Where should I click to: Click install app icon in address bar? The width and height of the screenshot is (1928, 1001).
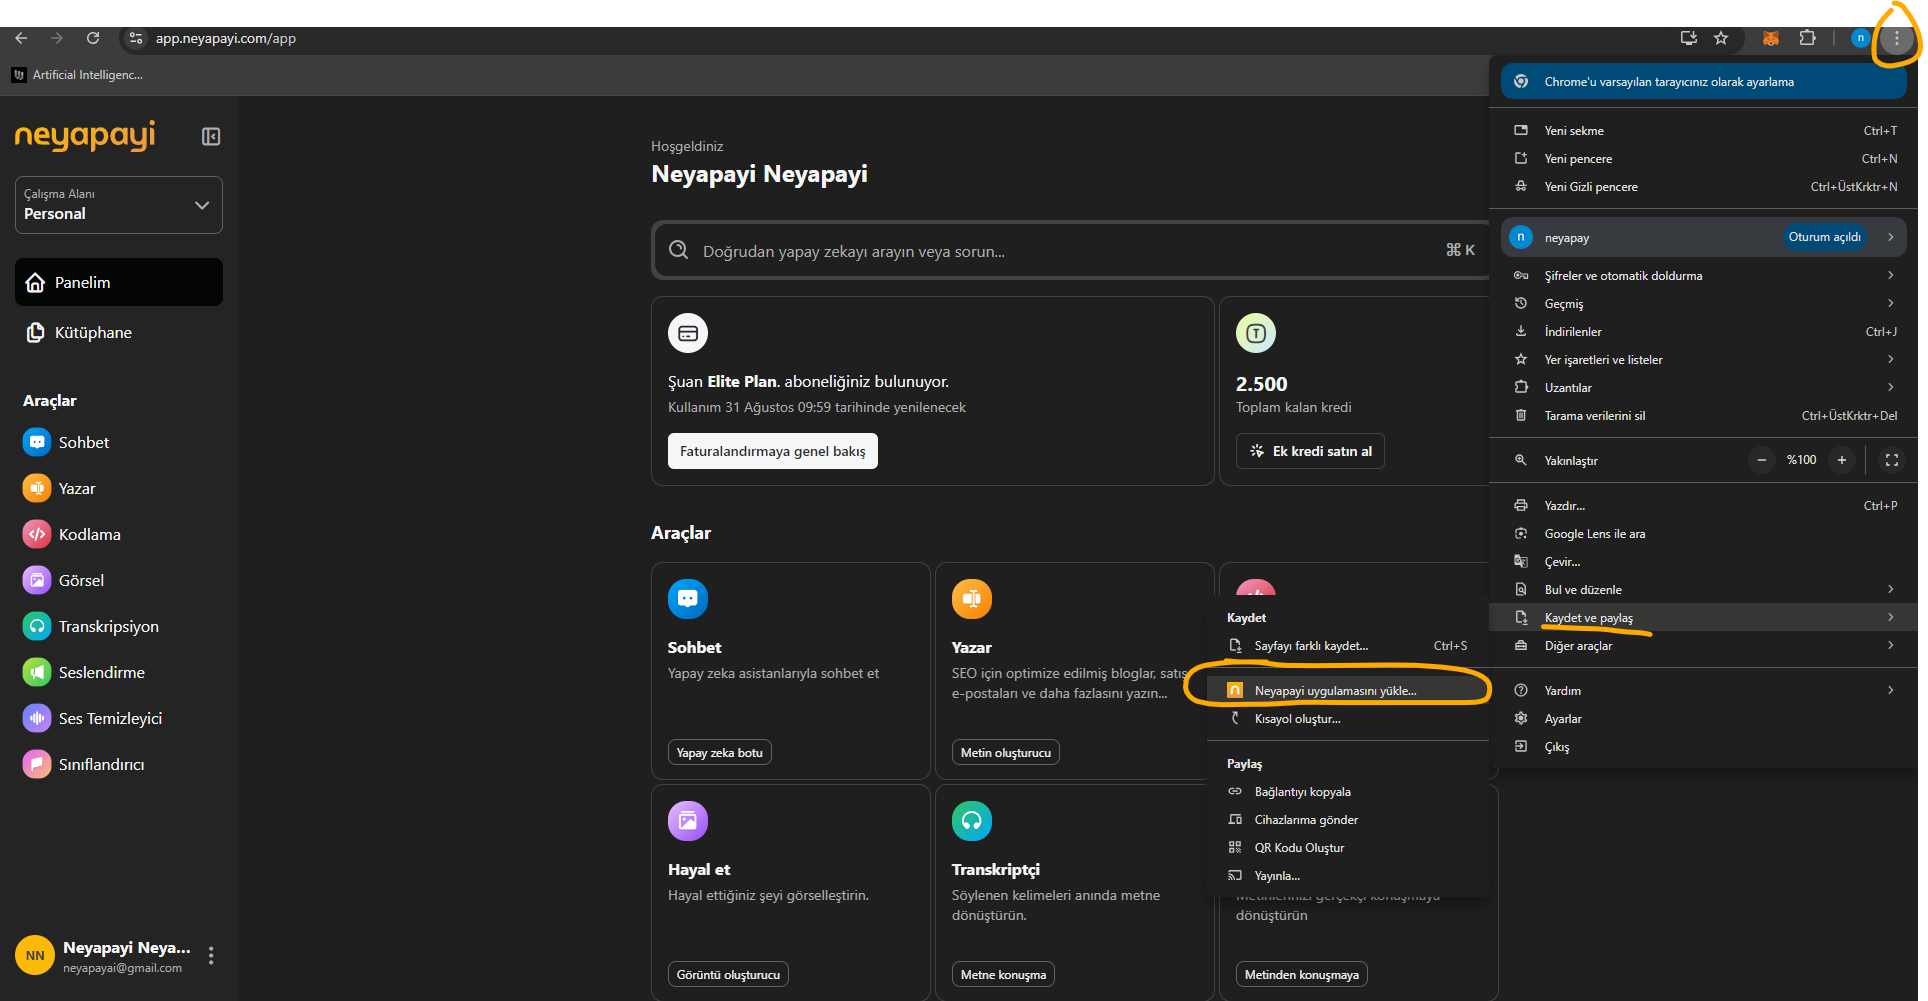1689,38
